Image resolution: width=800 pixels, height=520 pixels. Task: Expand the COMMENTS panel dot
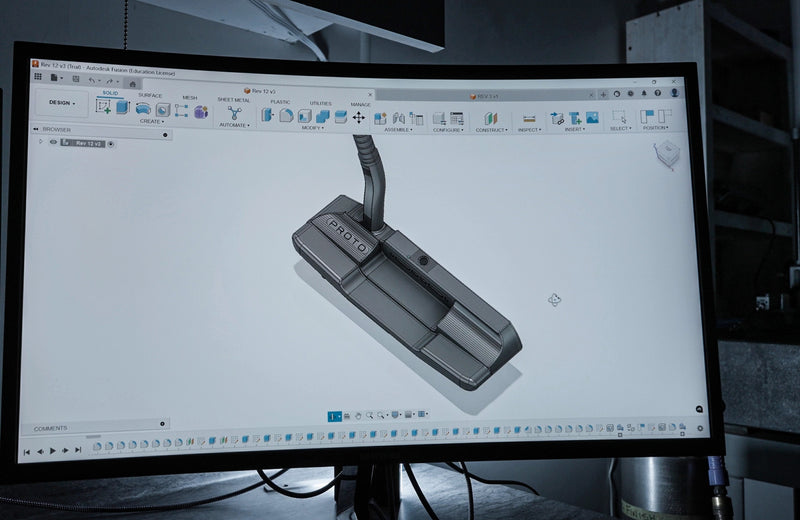pos(162,424)
